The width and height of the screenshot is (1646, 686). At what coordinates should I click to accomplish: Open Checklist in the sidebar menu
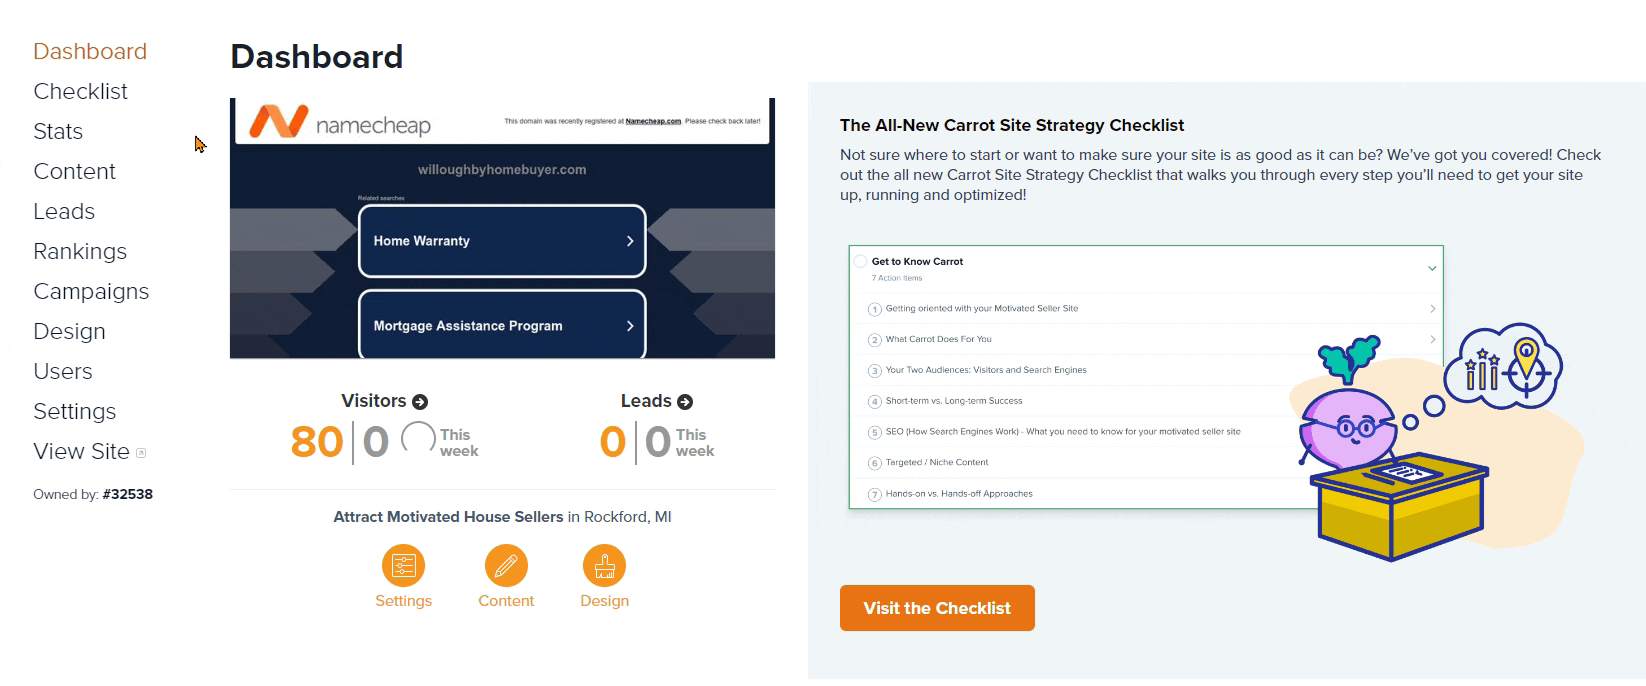(x=80, y=91)
